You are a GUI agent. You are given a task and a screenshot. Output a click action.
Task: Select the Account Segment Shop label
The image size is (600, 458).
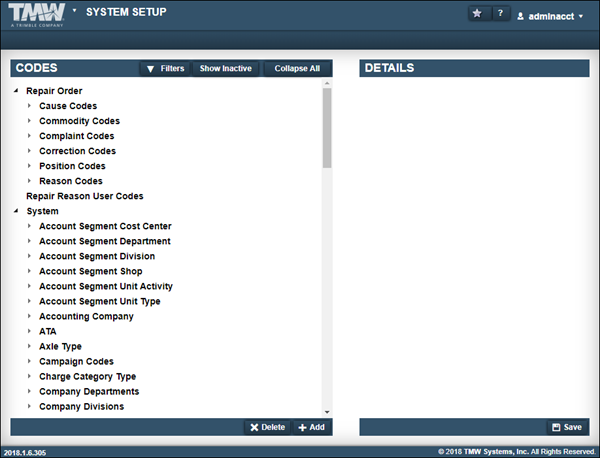point(91,271)
